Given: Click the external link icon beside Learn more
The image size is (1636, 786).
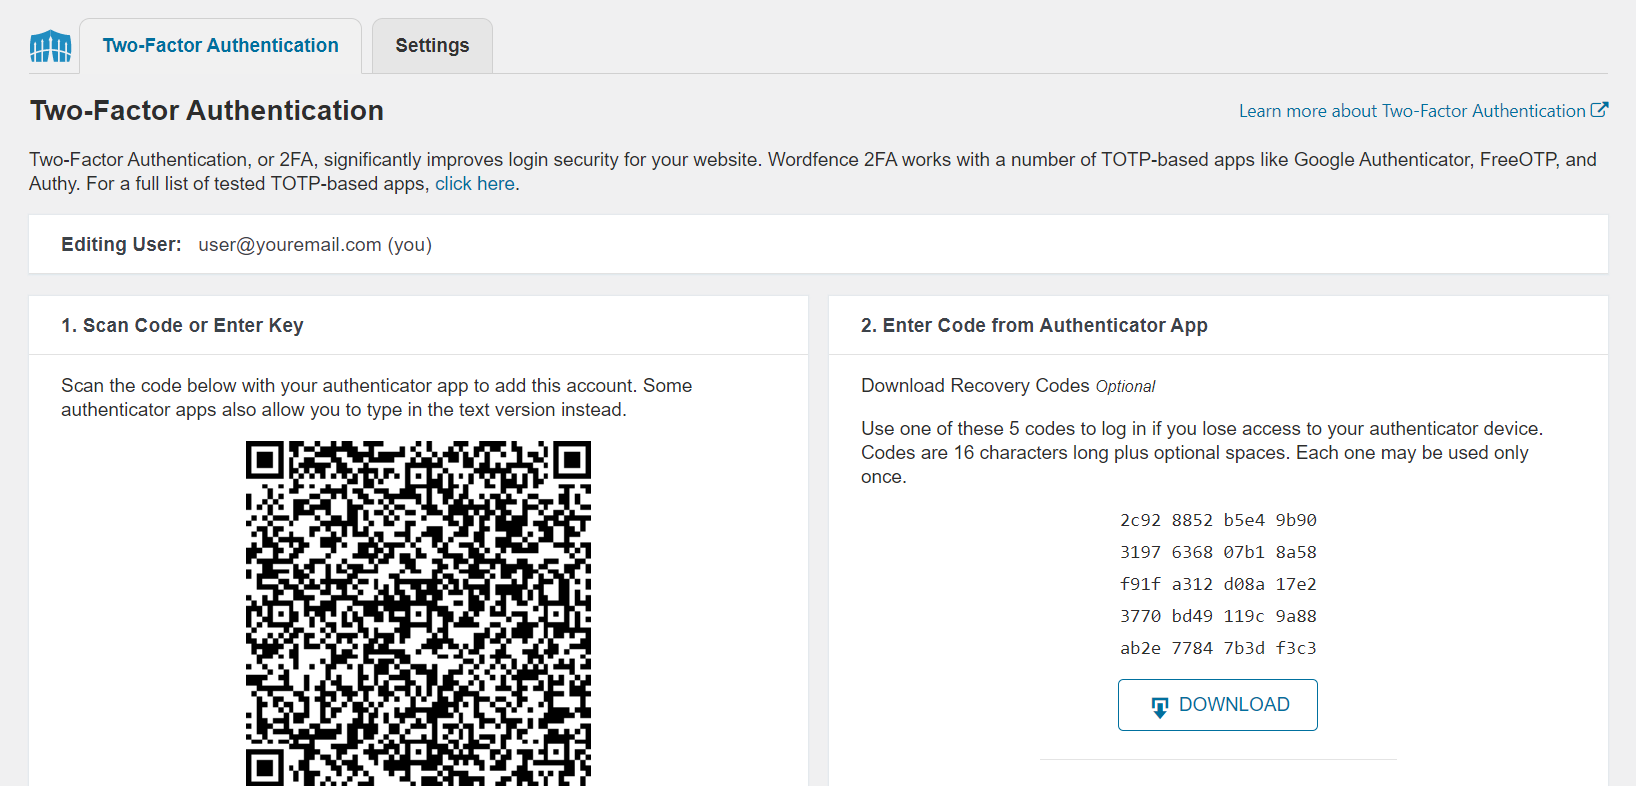Looking at the screenshot, I should [1599, 110].
